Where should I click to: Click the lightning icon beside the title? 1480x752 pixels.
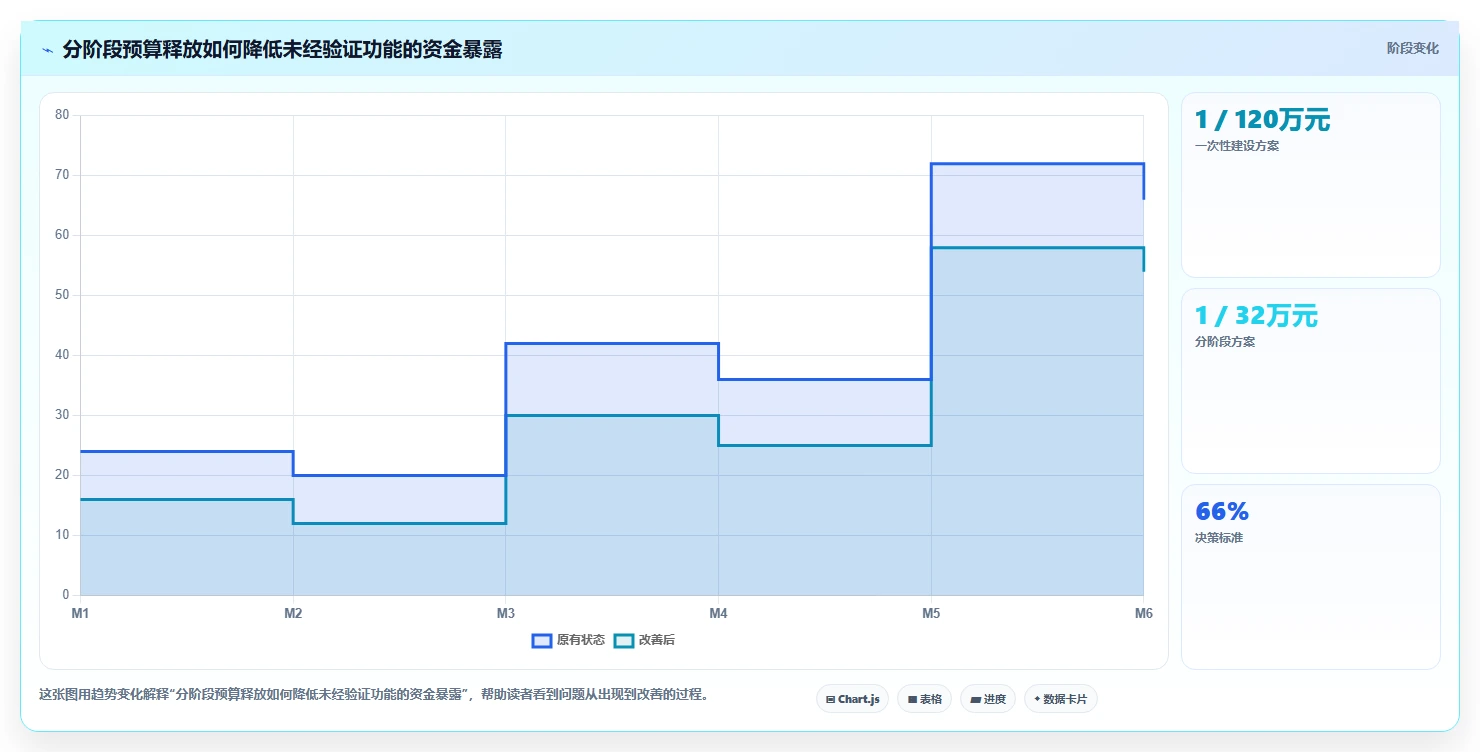pyautogui.click(x=47, y=50)
